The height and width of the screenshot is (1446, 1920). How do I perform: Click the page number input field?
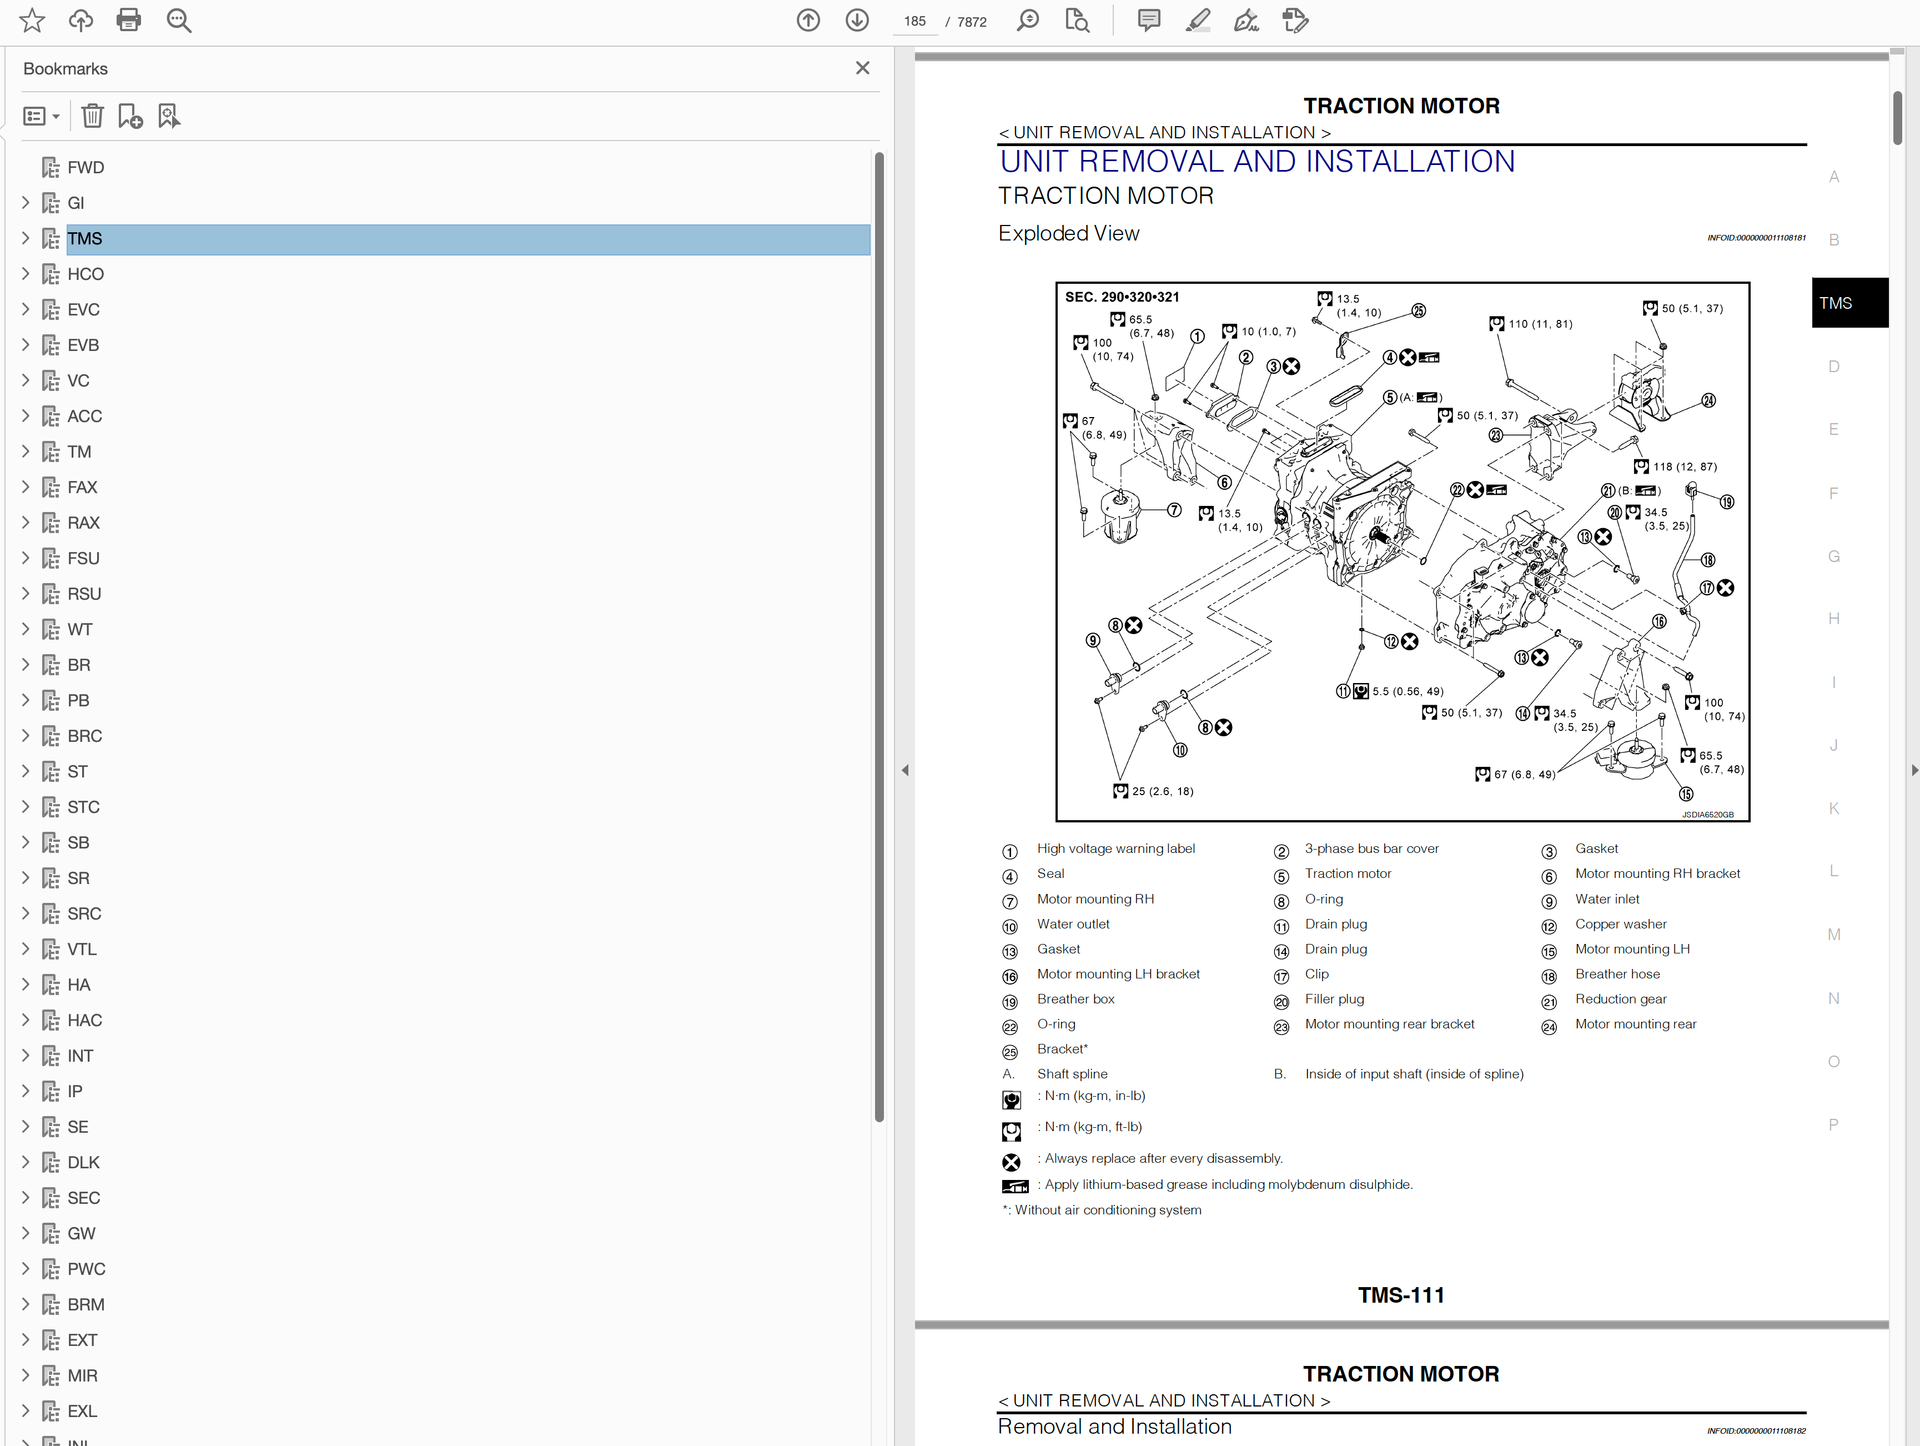(x=914, y=21)
